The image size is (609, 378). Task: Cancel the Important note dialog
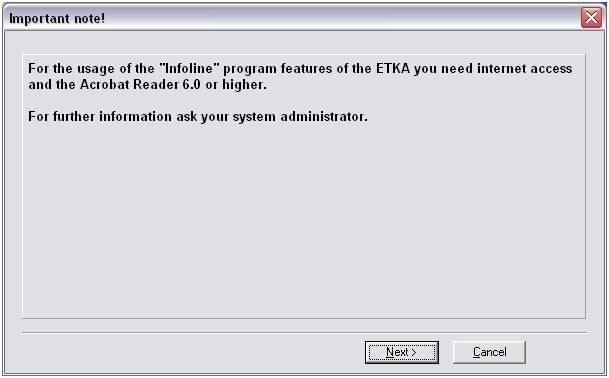click(489, 352)
